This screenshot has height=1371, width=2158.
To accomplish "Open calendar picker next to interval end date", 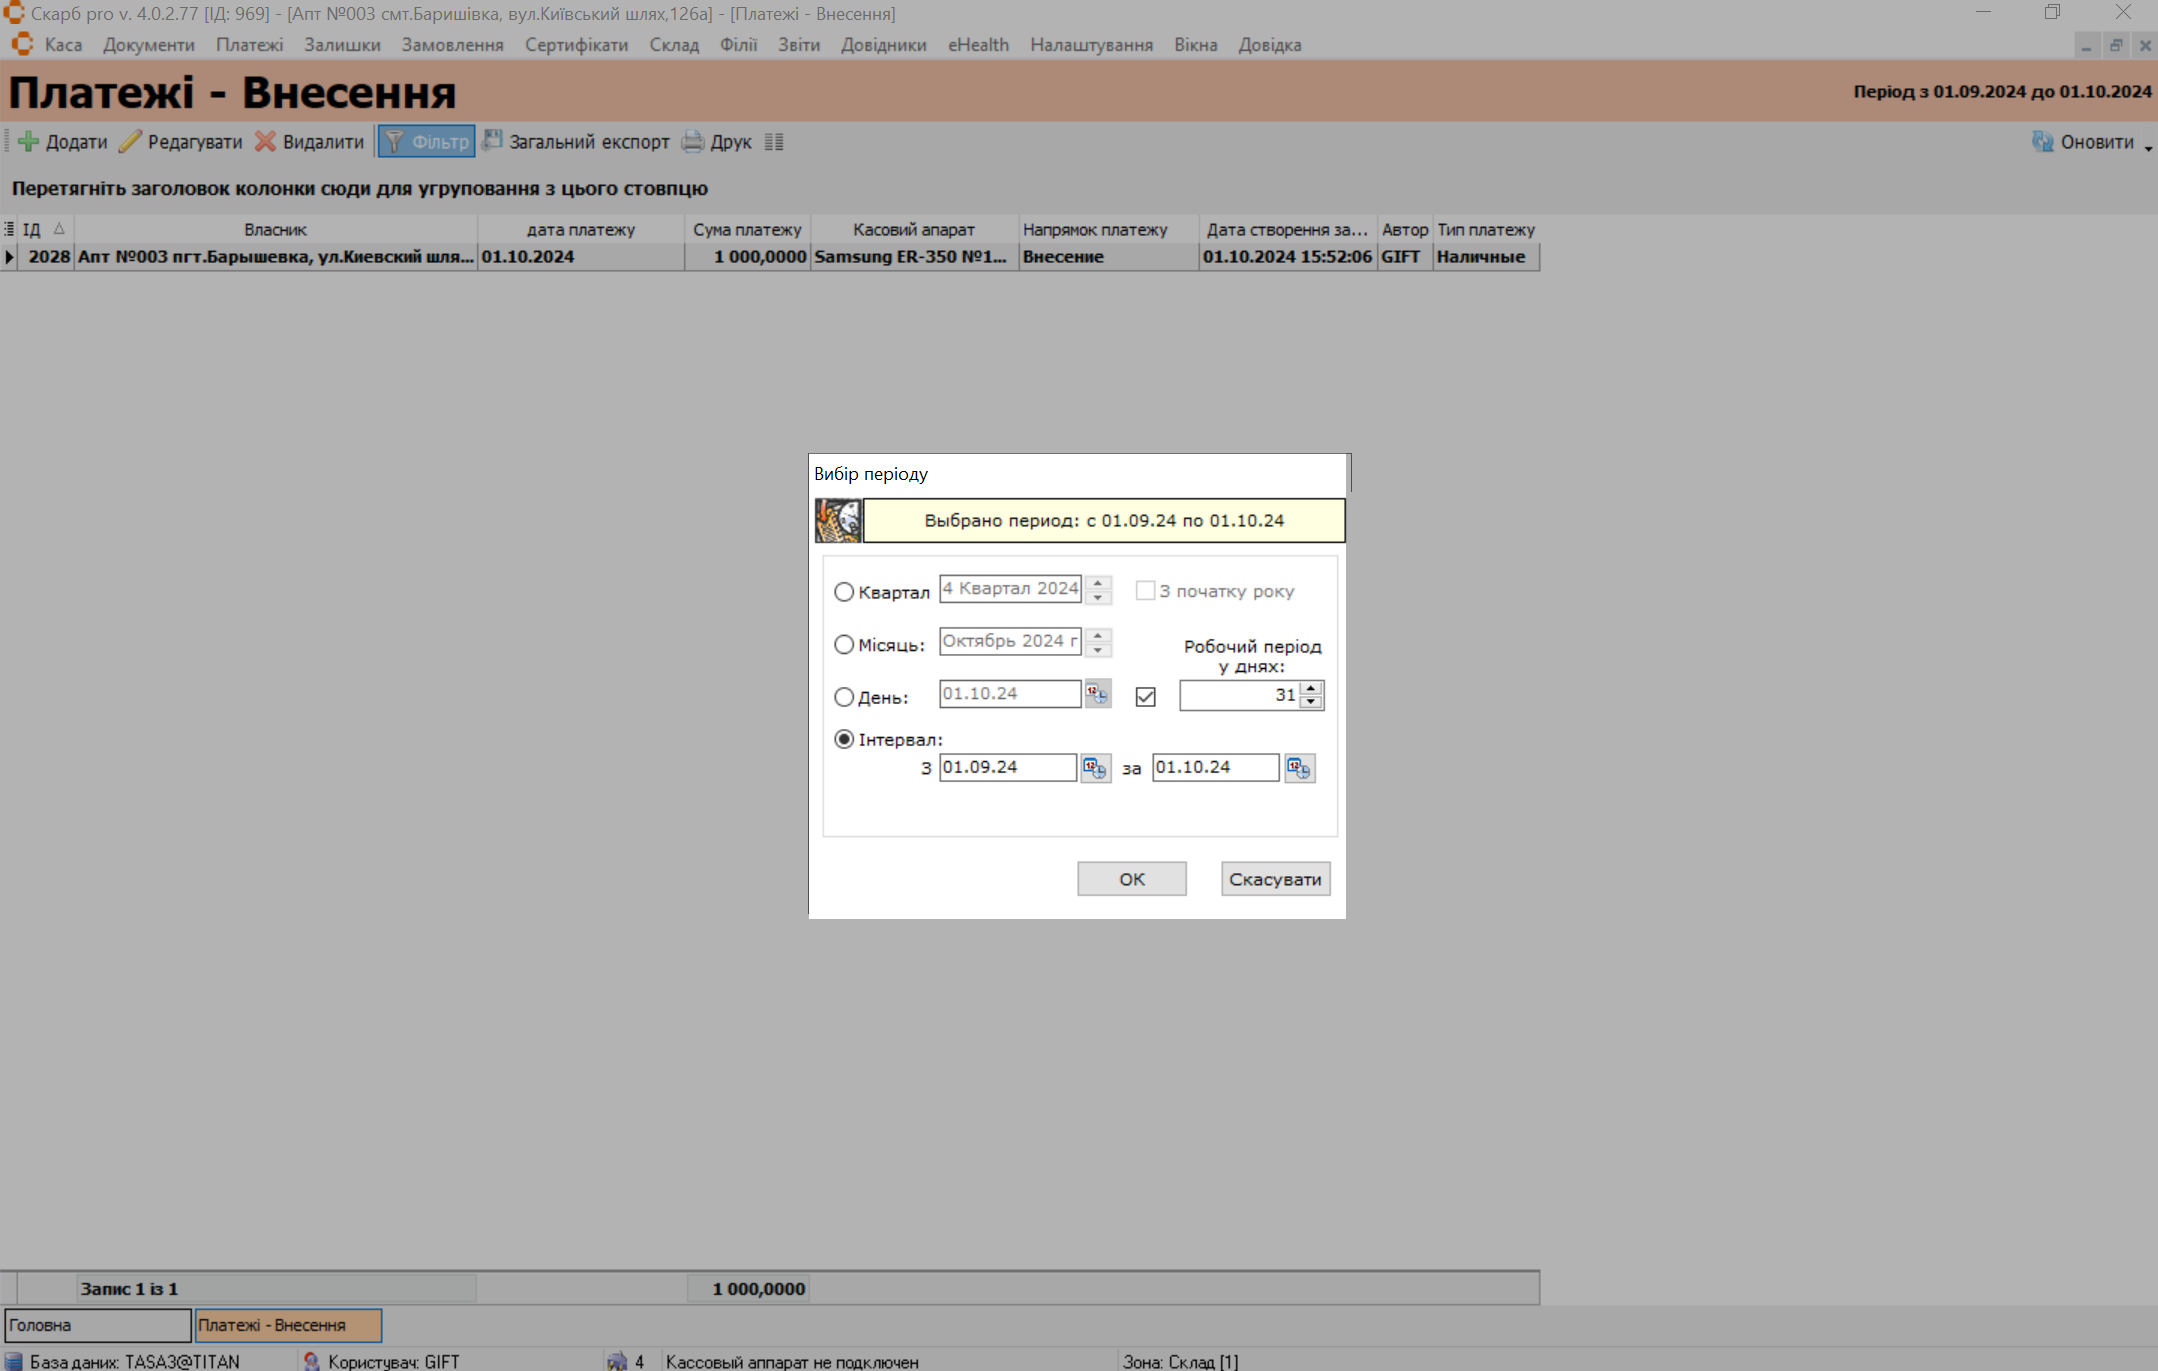I will [1299, 768].
